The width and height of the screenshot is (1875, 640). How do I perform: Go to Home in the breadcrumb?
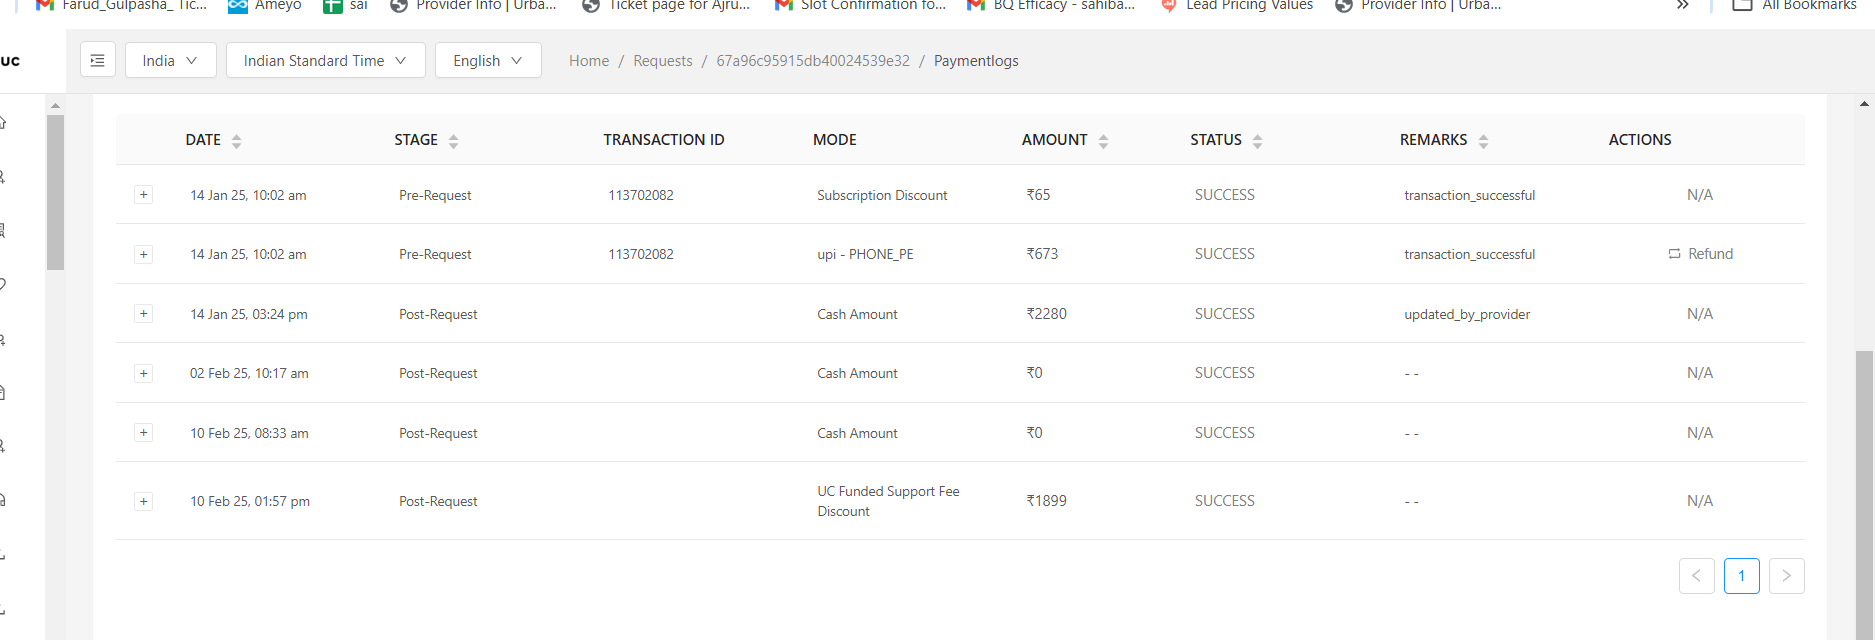point(589,61)
